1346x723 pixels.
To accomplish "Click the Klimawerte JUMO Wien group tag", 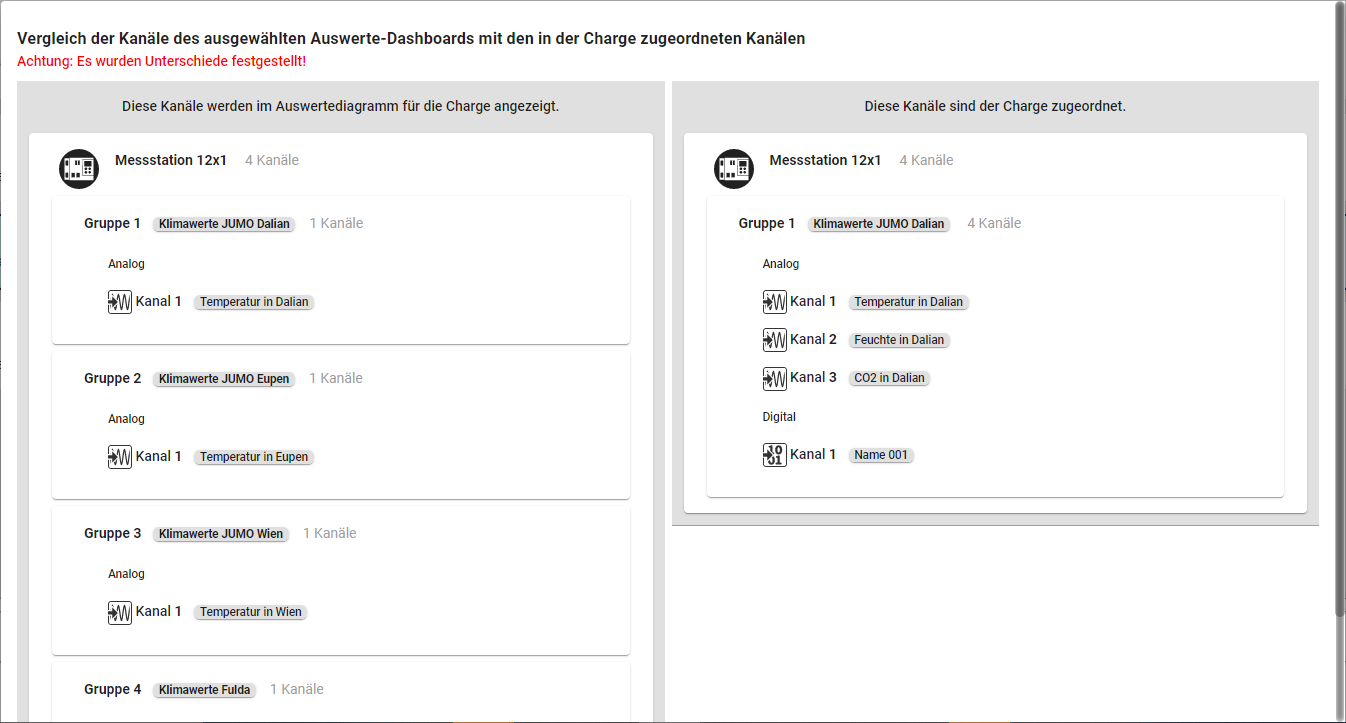I will point(221,534).
